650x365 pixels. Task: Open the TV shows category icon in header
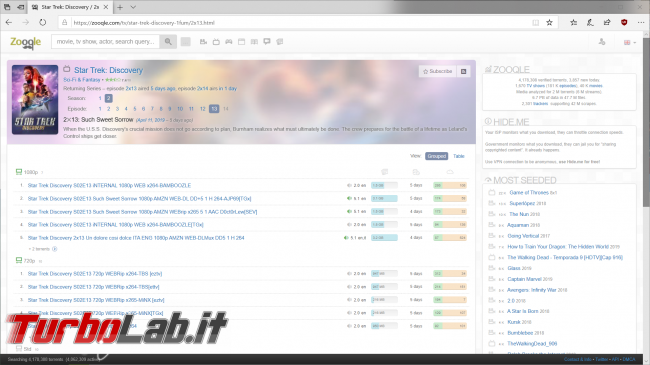pos(216,41)
